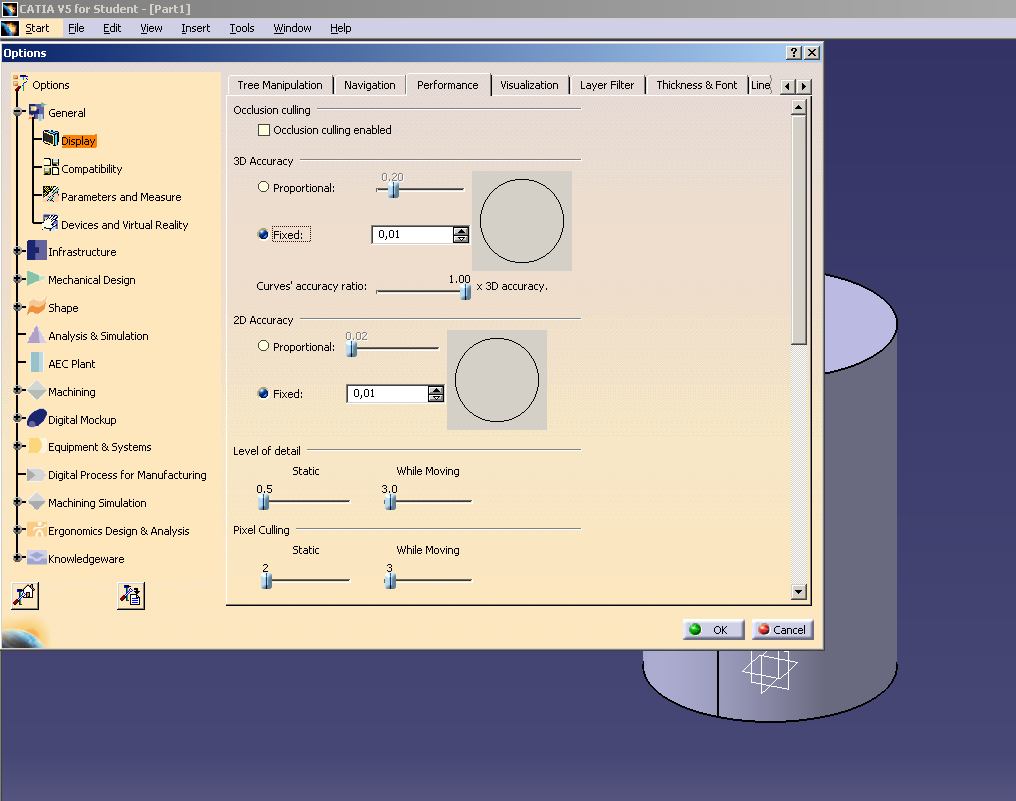Click the Options dialog help question mark

[x=794, y=53]
